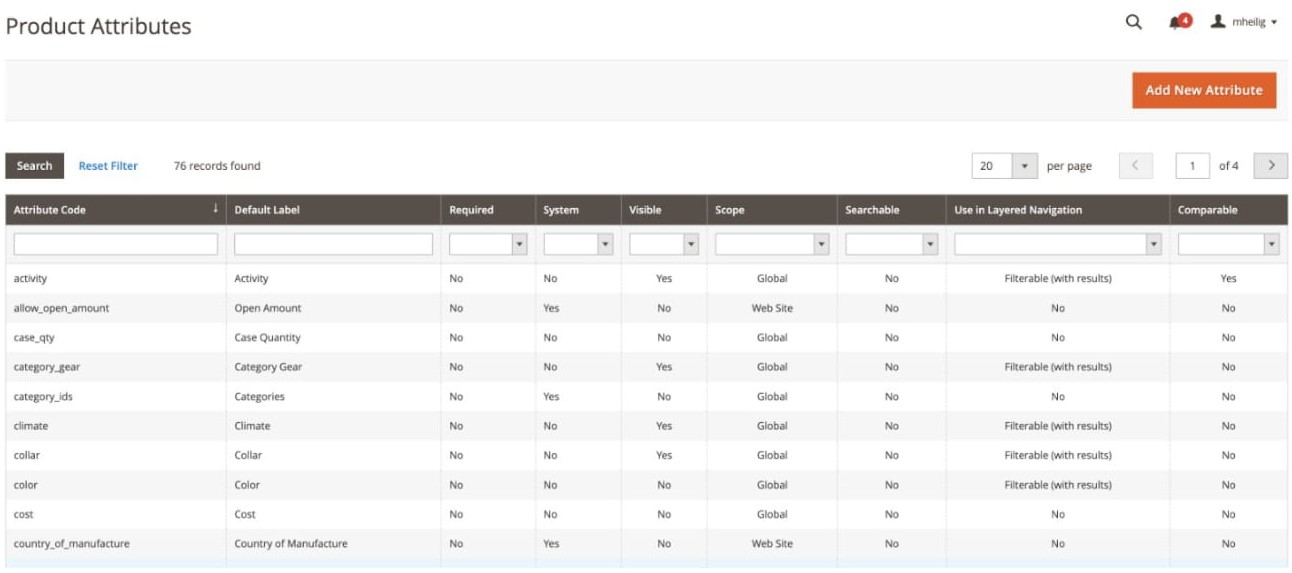This screenshot has height=573, width=1292.
Task: Sort by Default Label column header
Action: pos(267,210)
